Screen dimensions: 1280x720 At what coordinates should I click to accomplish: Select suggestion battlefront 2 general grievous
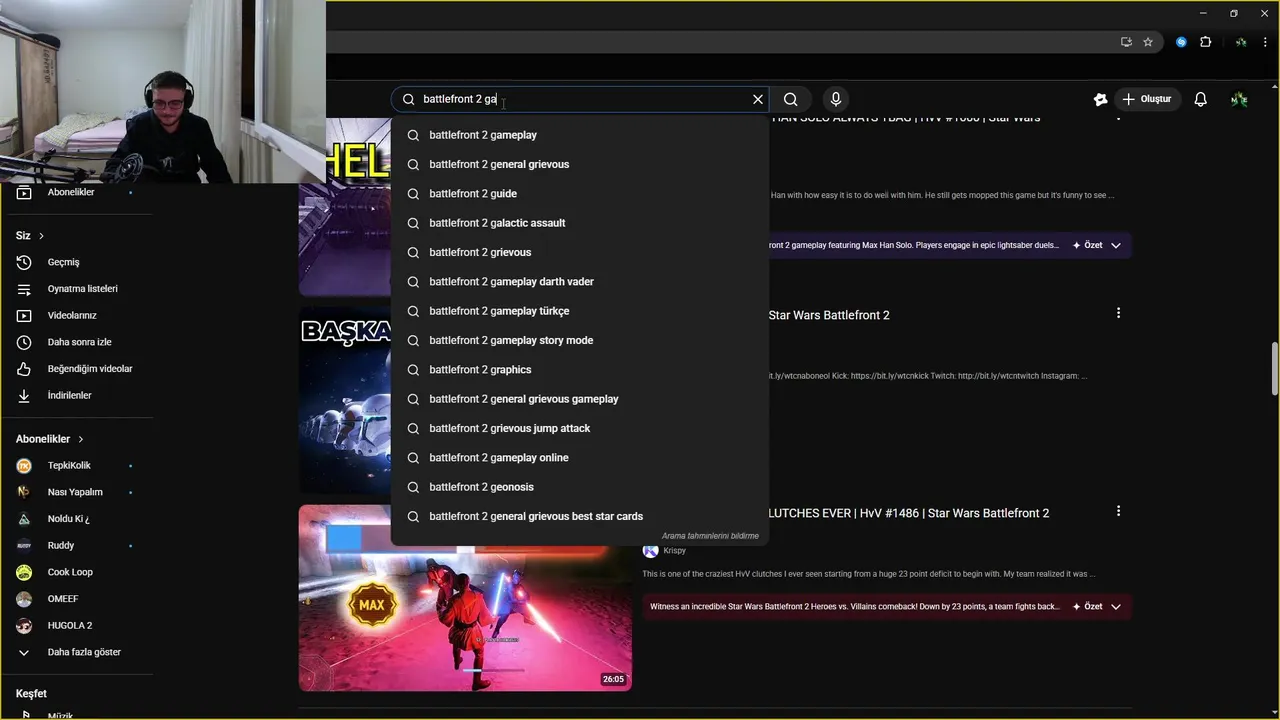[x=580, y=164]
